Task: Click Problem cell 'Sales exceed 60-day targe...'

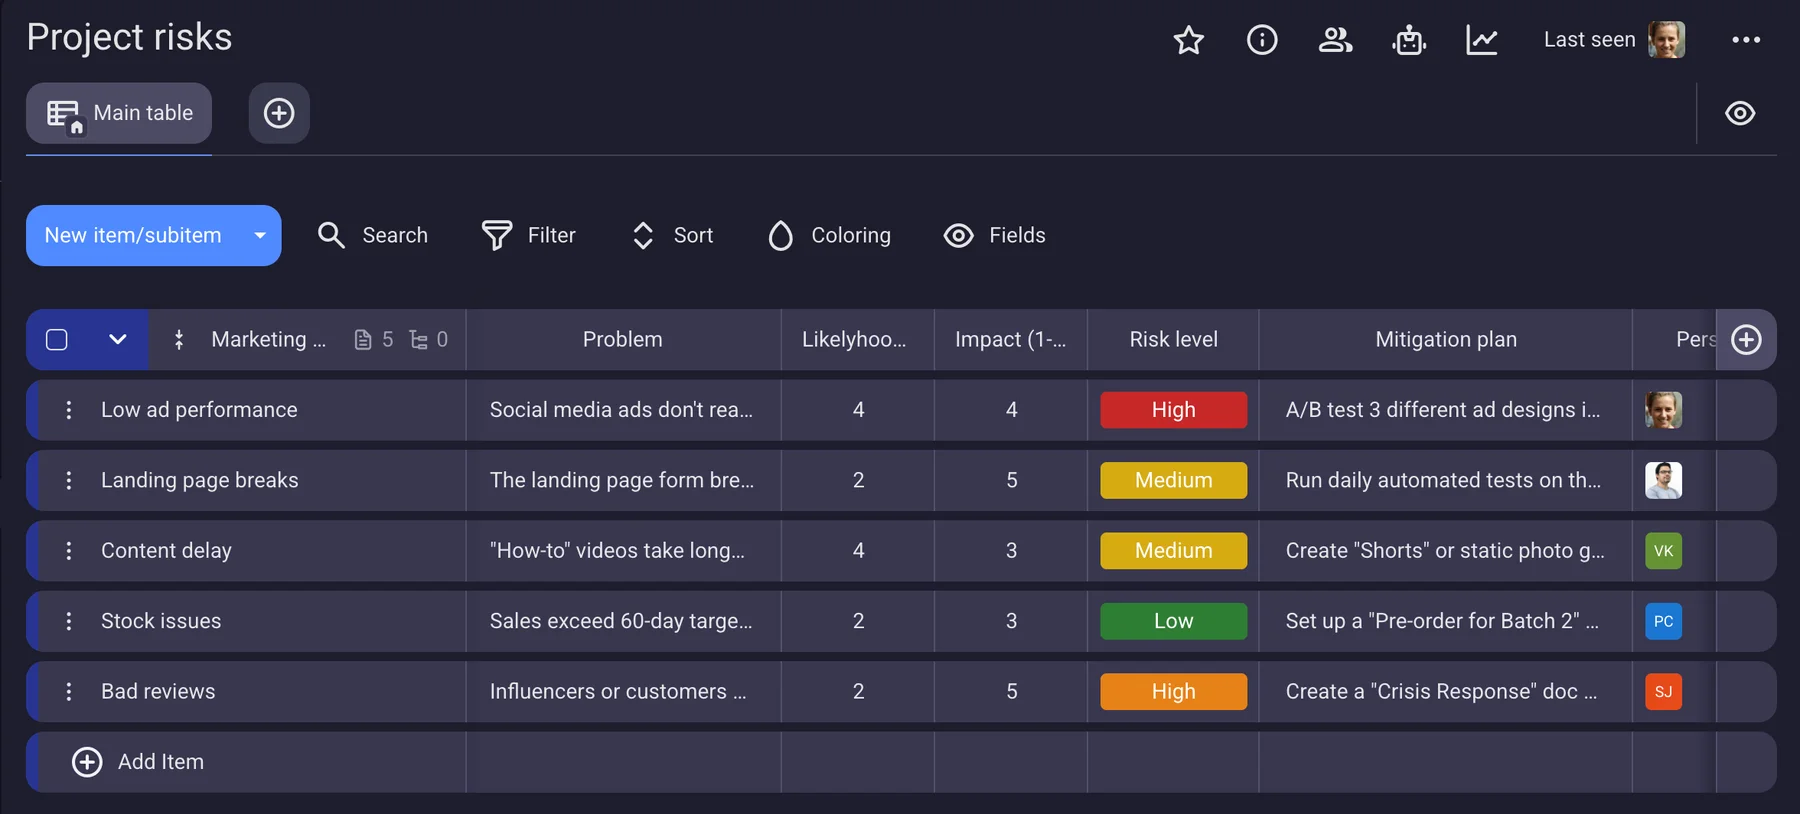Action: click(623, 621)
